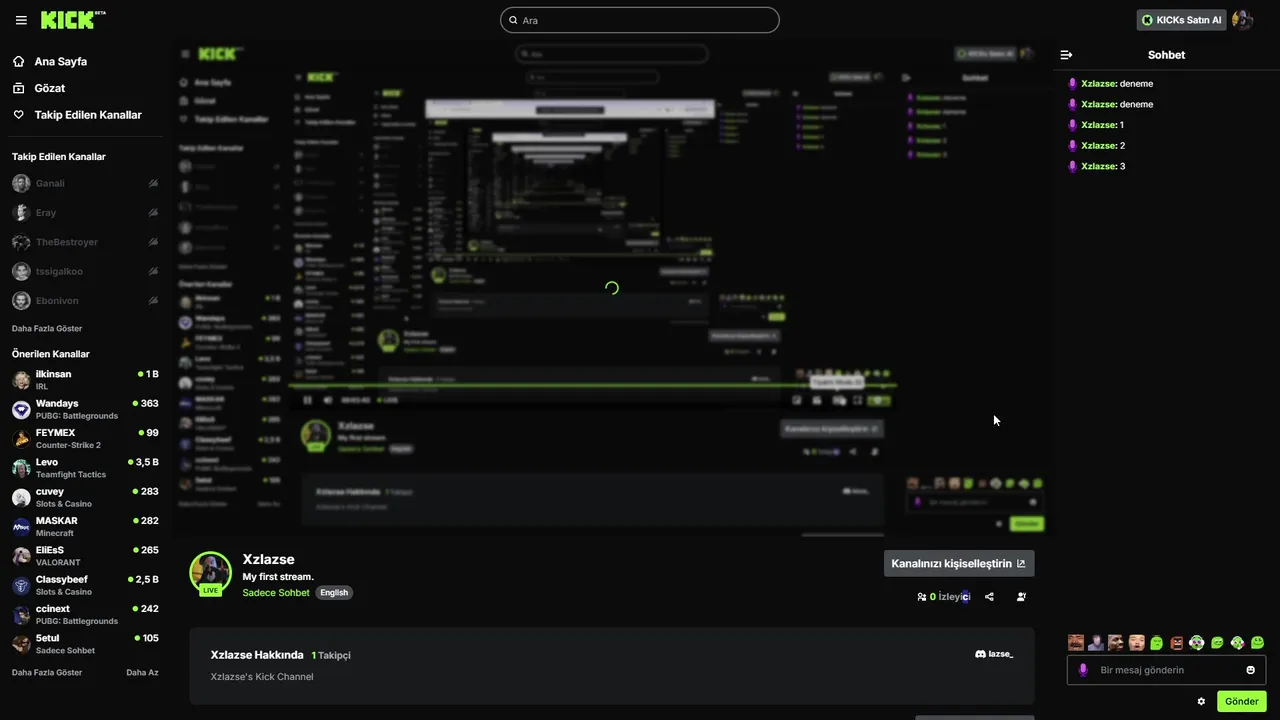Screen dimensions: 1280x720
Task: Click the Gönder send button
Action: click(1242, 701)
